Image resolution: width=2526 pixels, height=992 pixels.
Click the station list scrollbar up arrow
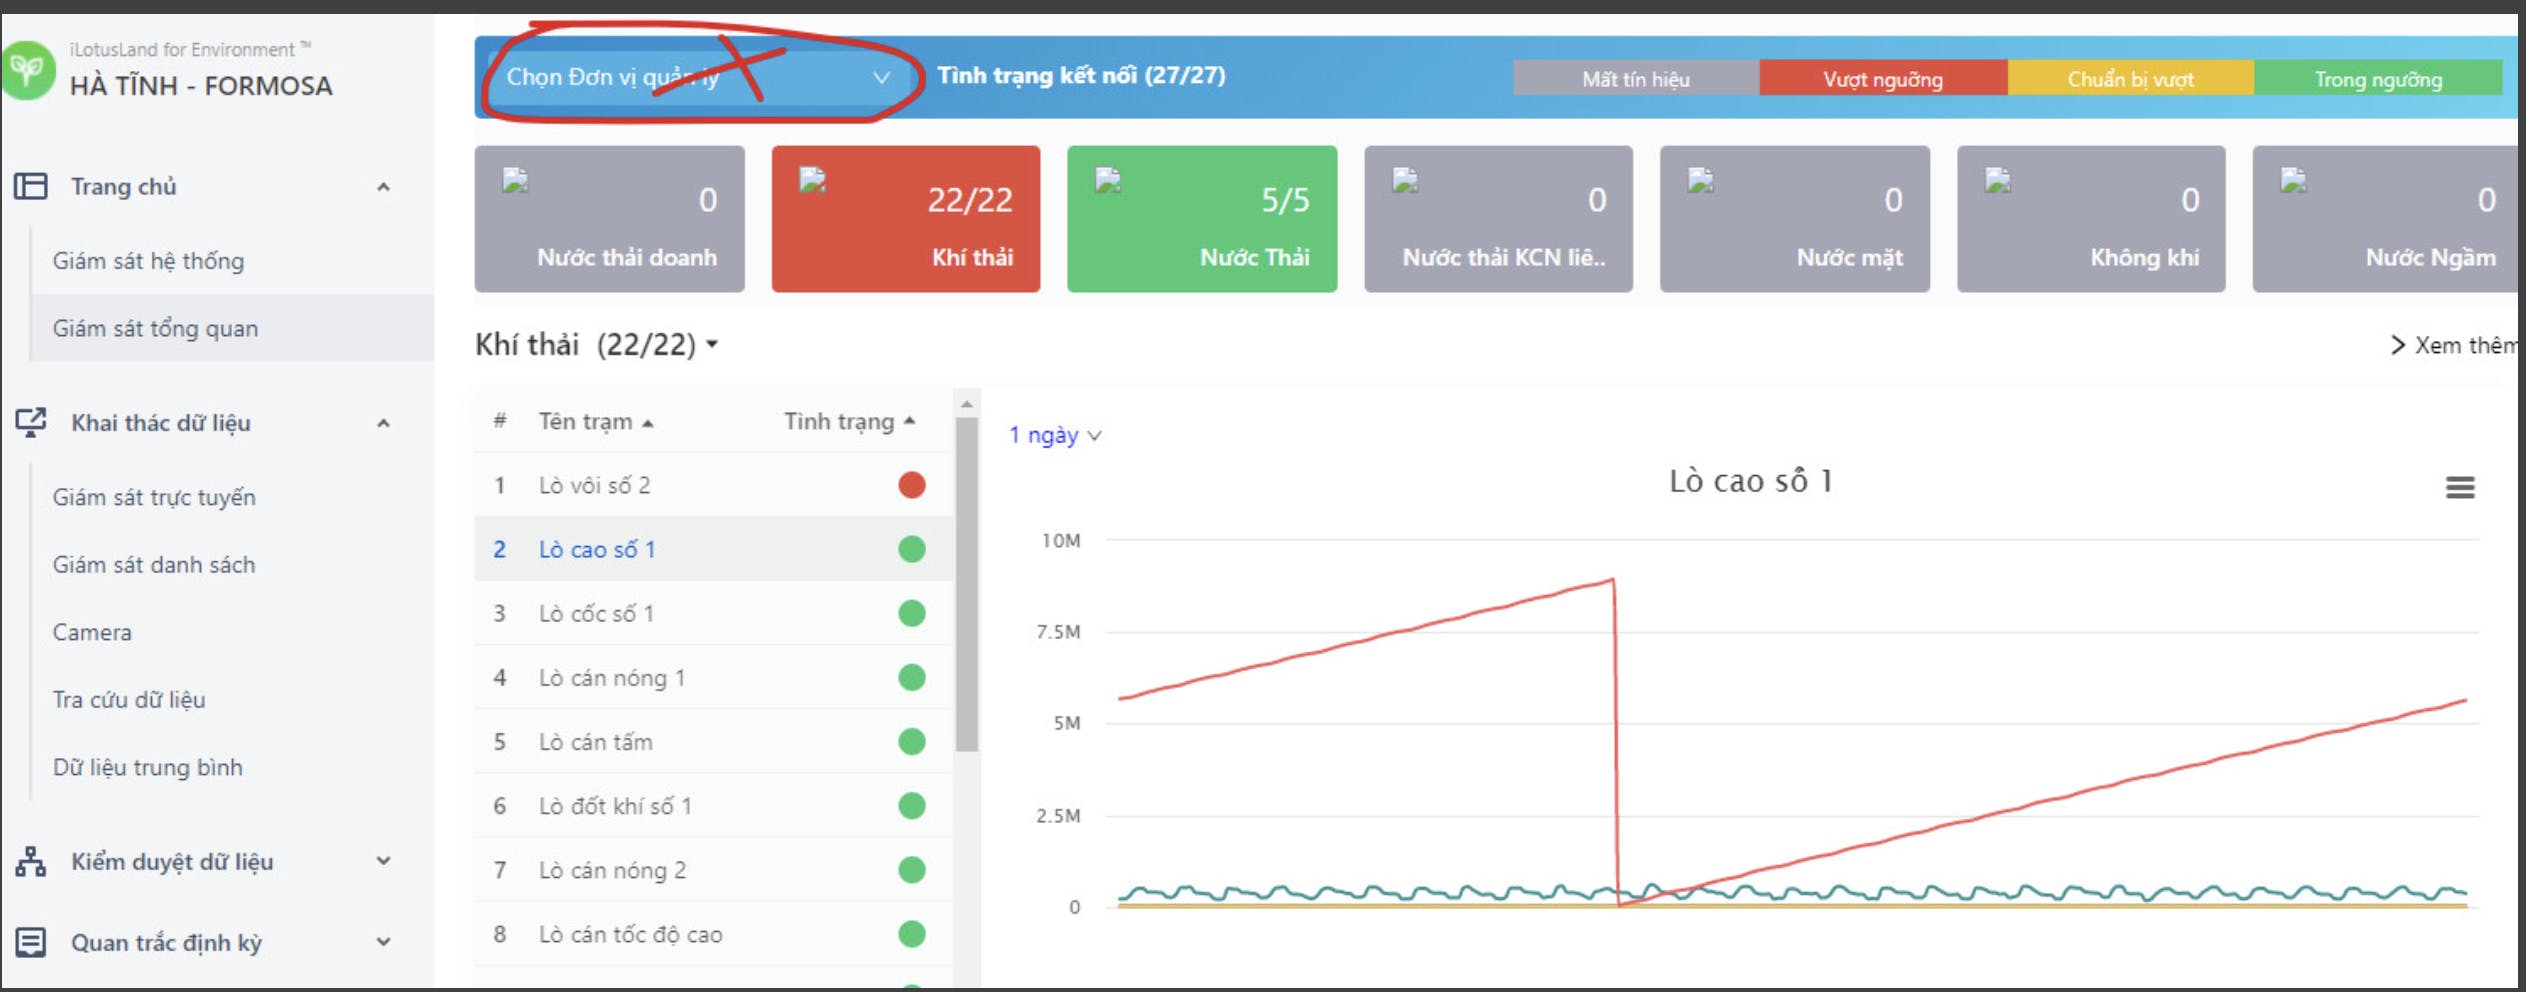click(966, 404)
